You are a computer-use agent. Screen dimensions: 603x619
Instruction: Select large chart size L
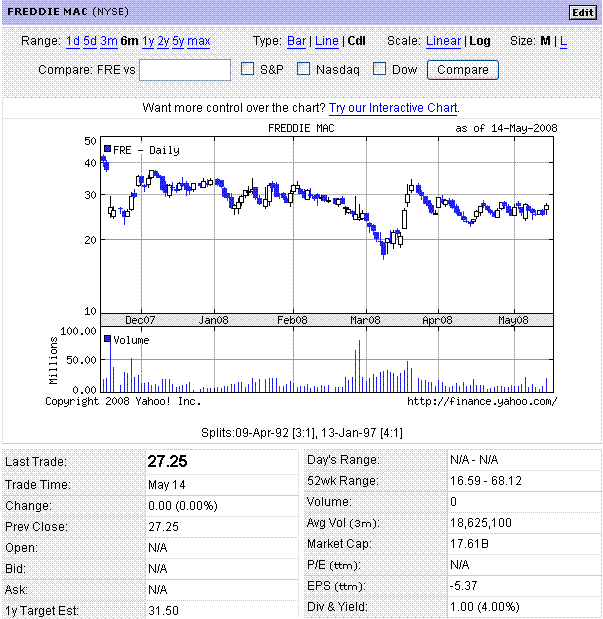point(563,41)
